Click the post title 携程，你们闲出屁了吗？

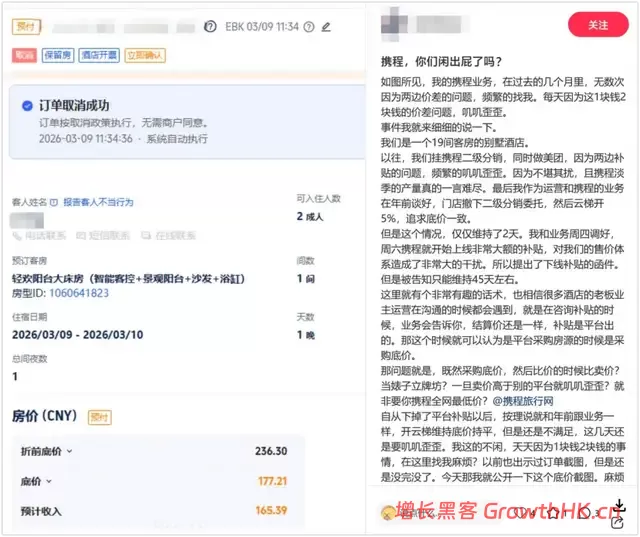441,62
